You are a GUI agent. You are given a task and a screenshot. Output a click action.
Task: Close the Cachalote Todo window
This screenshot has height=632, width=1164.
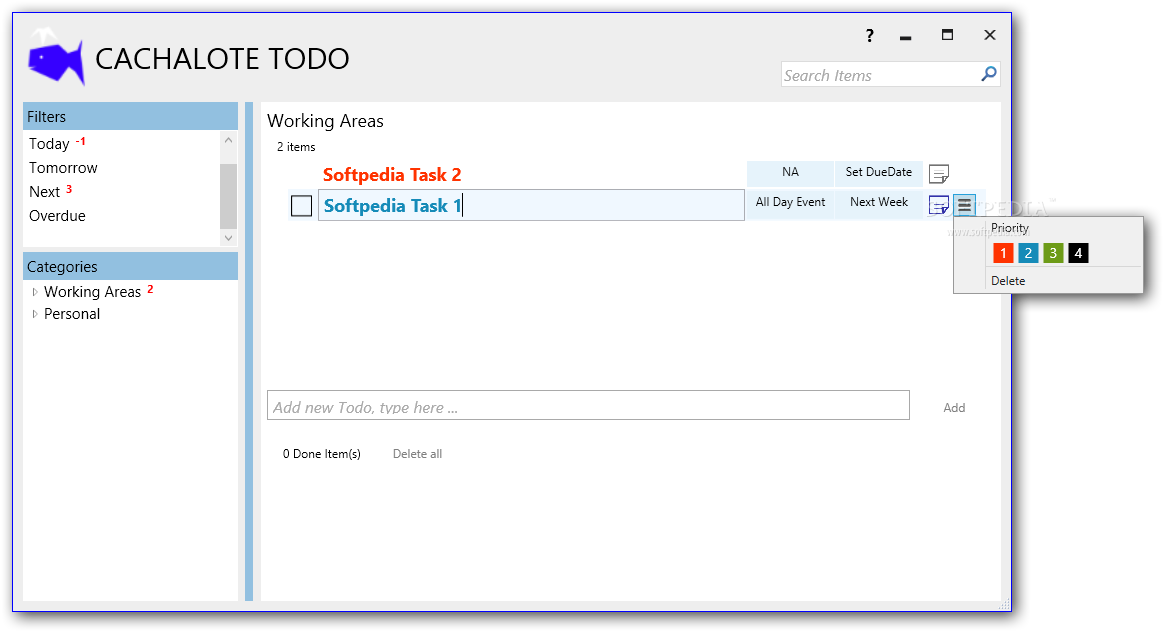click(x=990, y=35)
